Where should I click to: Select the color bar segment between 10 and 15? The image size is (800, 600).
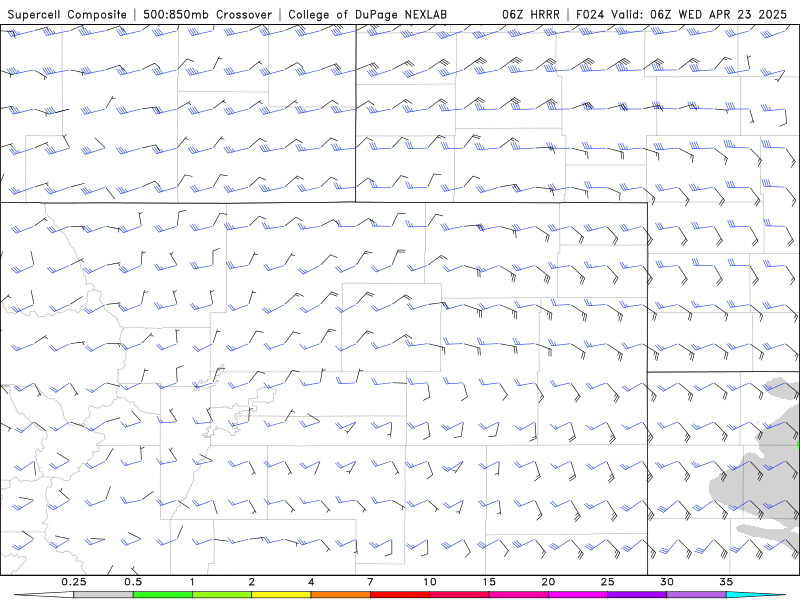pyautogui.click(x=459, y=595)
